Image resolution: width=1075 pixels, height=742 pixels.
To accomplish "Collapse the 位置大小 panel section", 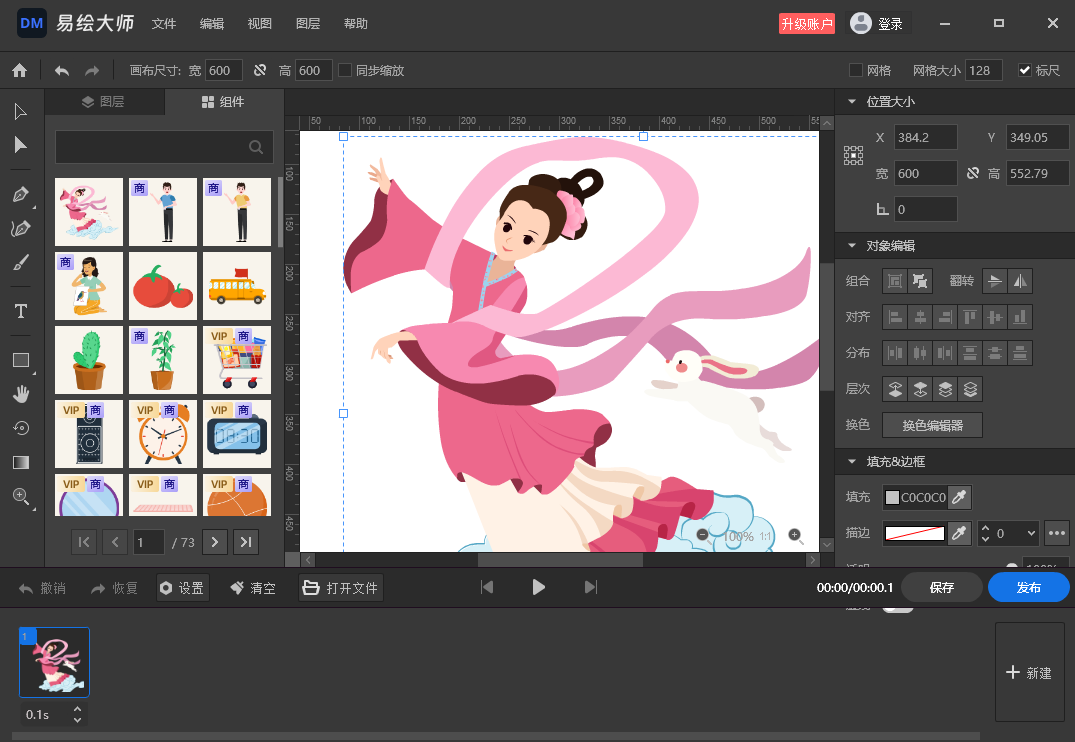I will (x=851, y=102).
